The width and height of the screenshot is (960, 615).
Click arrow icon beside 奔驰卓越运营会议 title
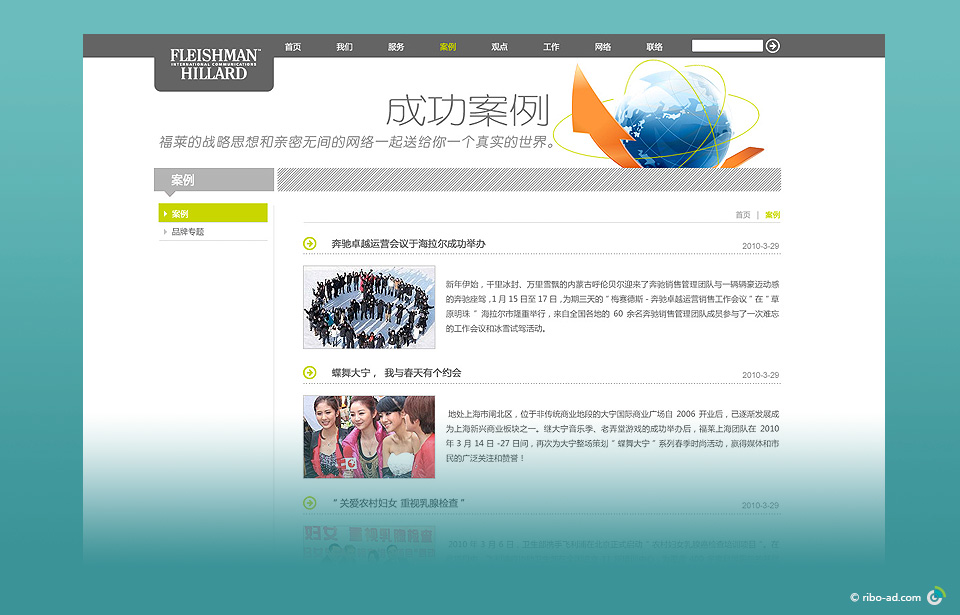coord(310,244)
